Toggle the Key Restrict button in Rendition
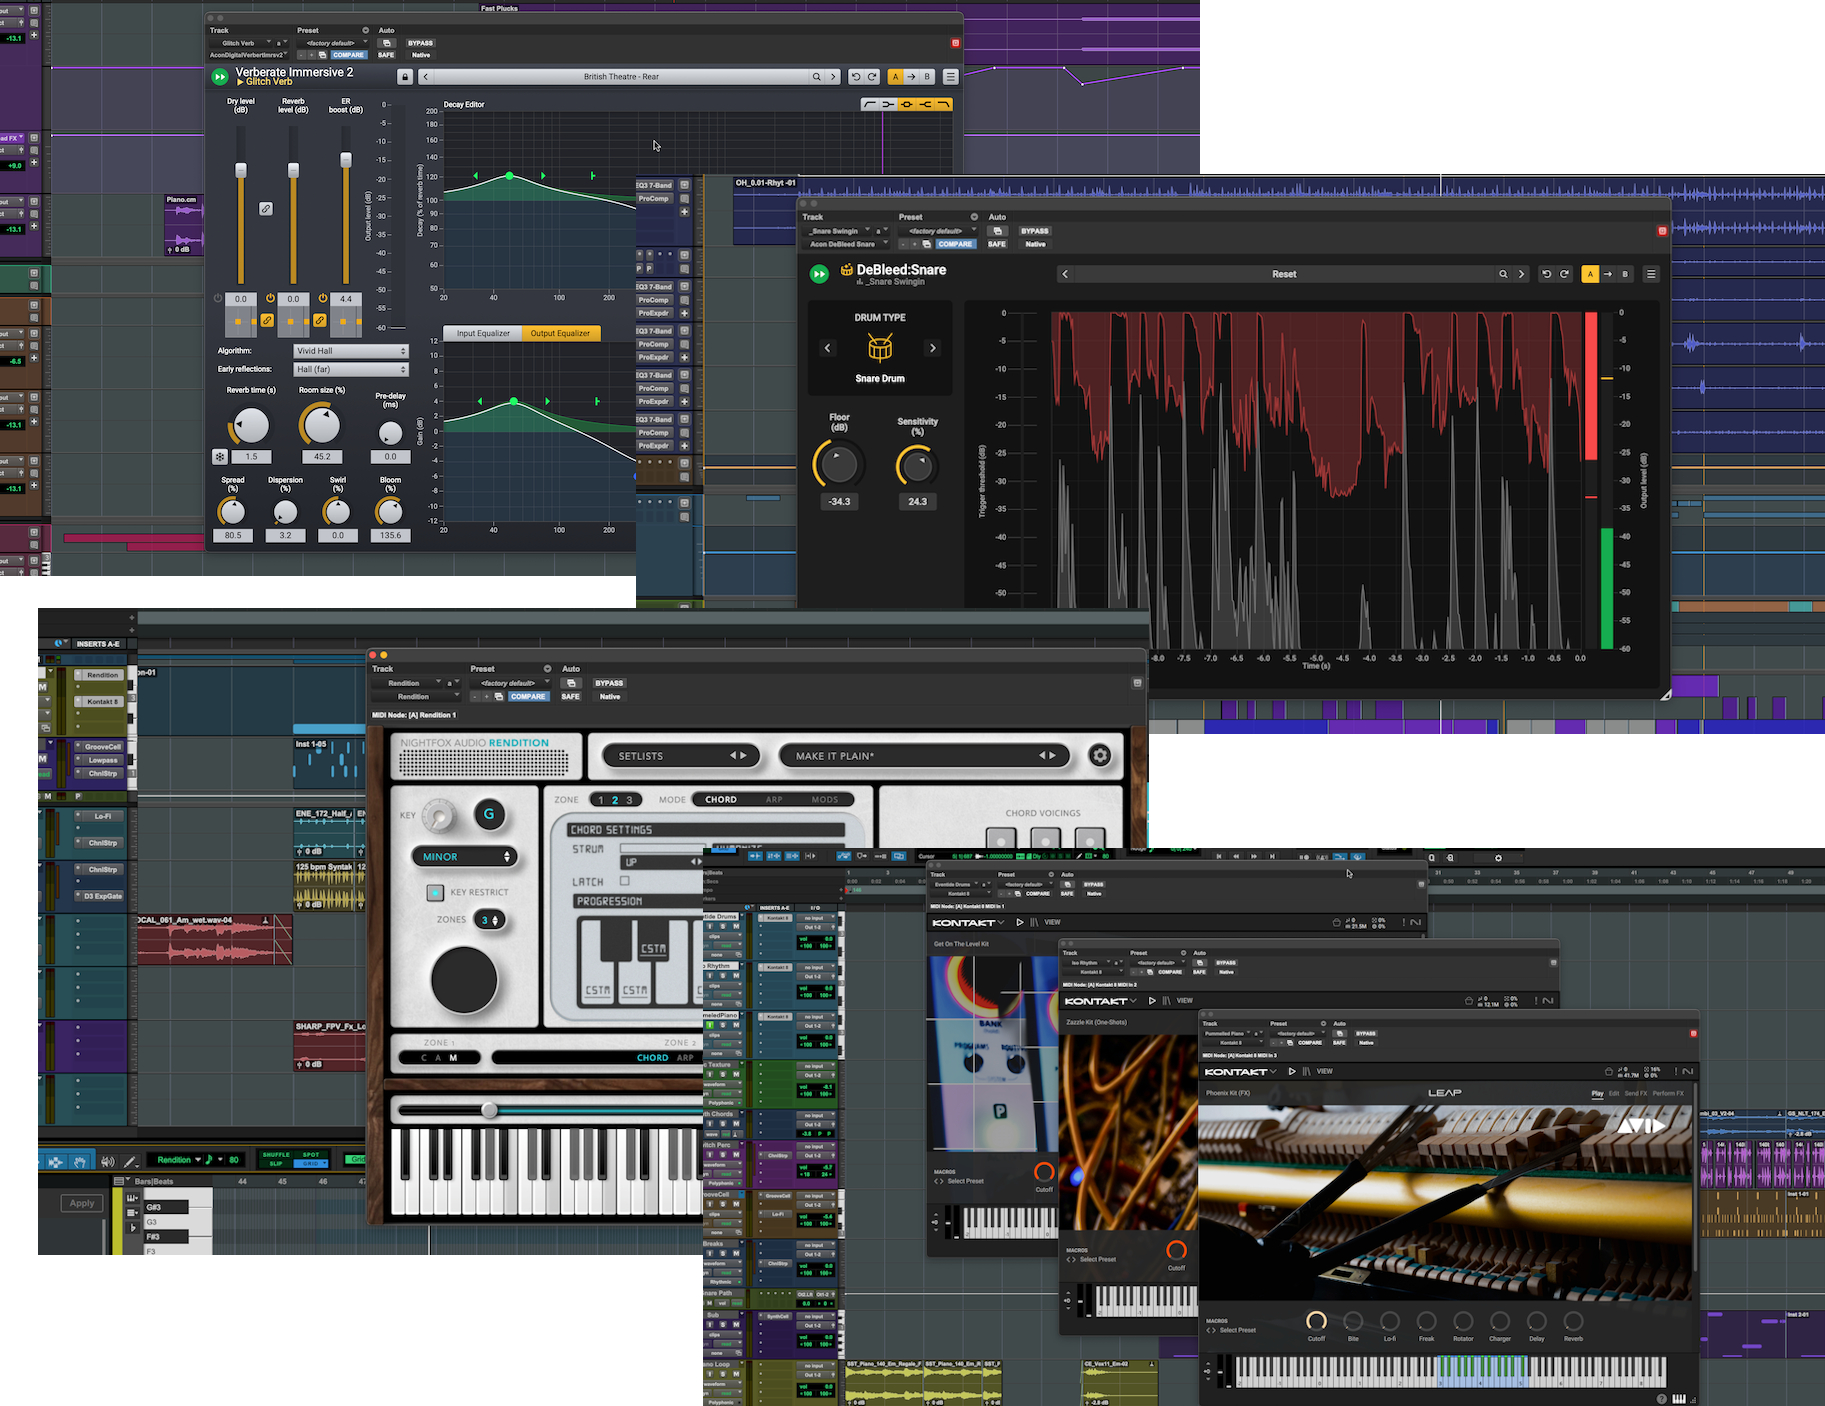The width and height of the screenshot is (1825, 1406). pyautogui.click(x=435, y=892)
